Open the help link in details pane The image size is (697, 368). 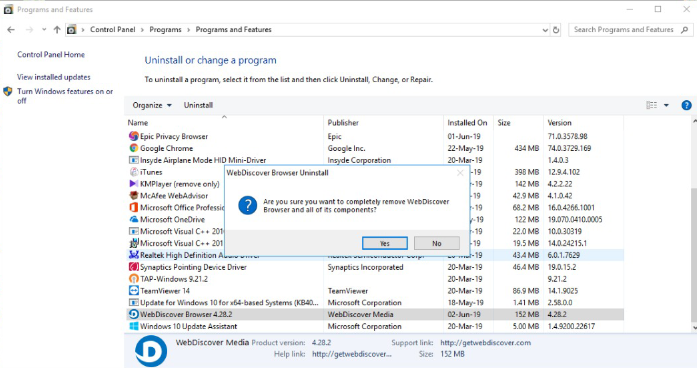coord(352,354)
